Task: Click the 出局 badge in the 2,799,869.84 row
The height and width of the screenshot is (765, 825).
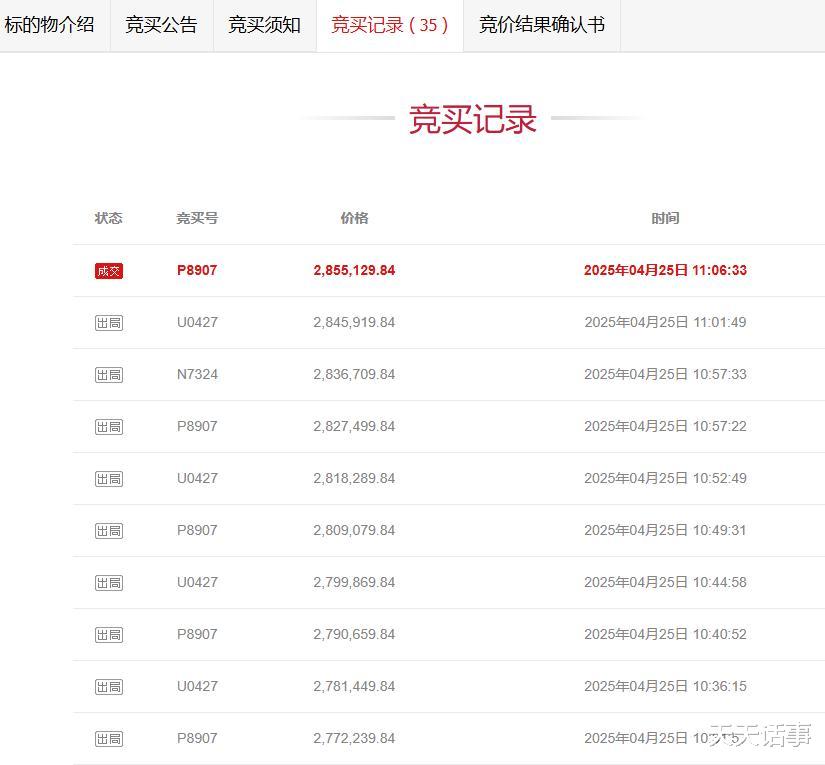Action: (109, 583)
